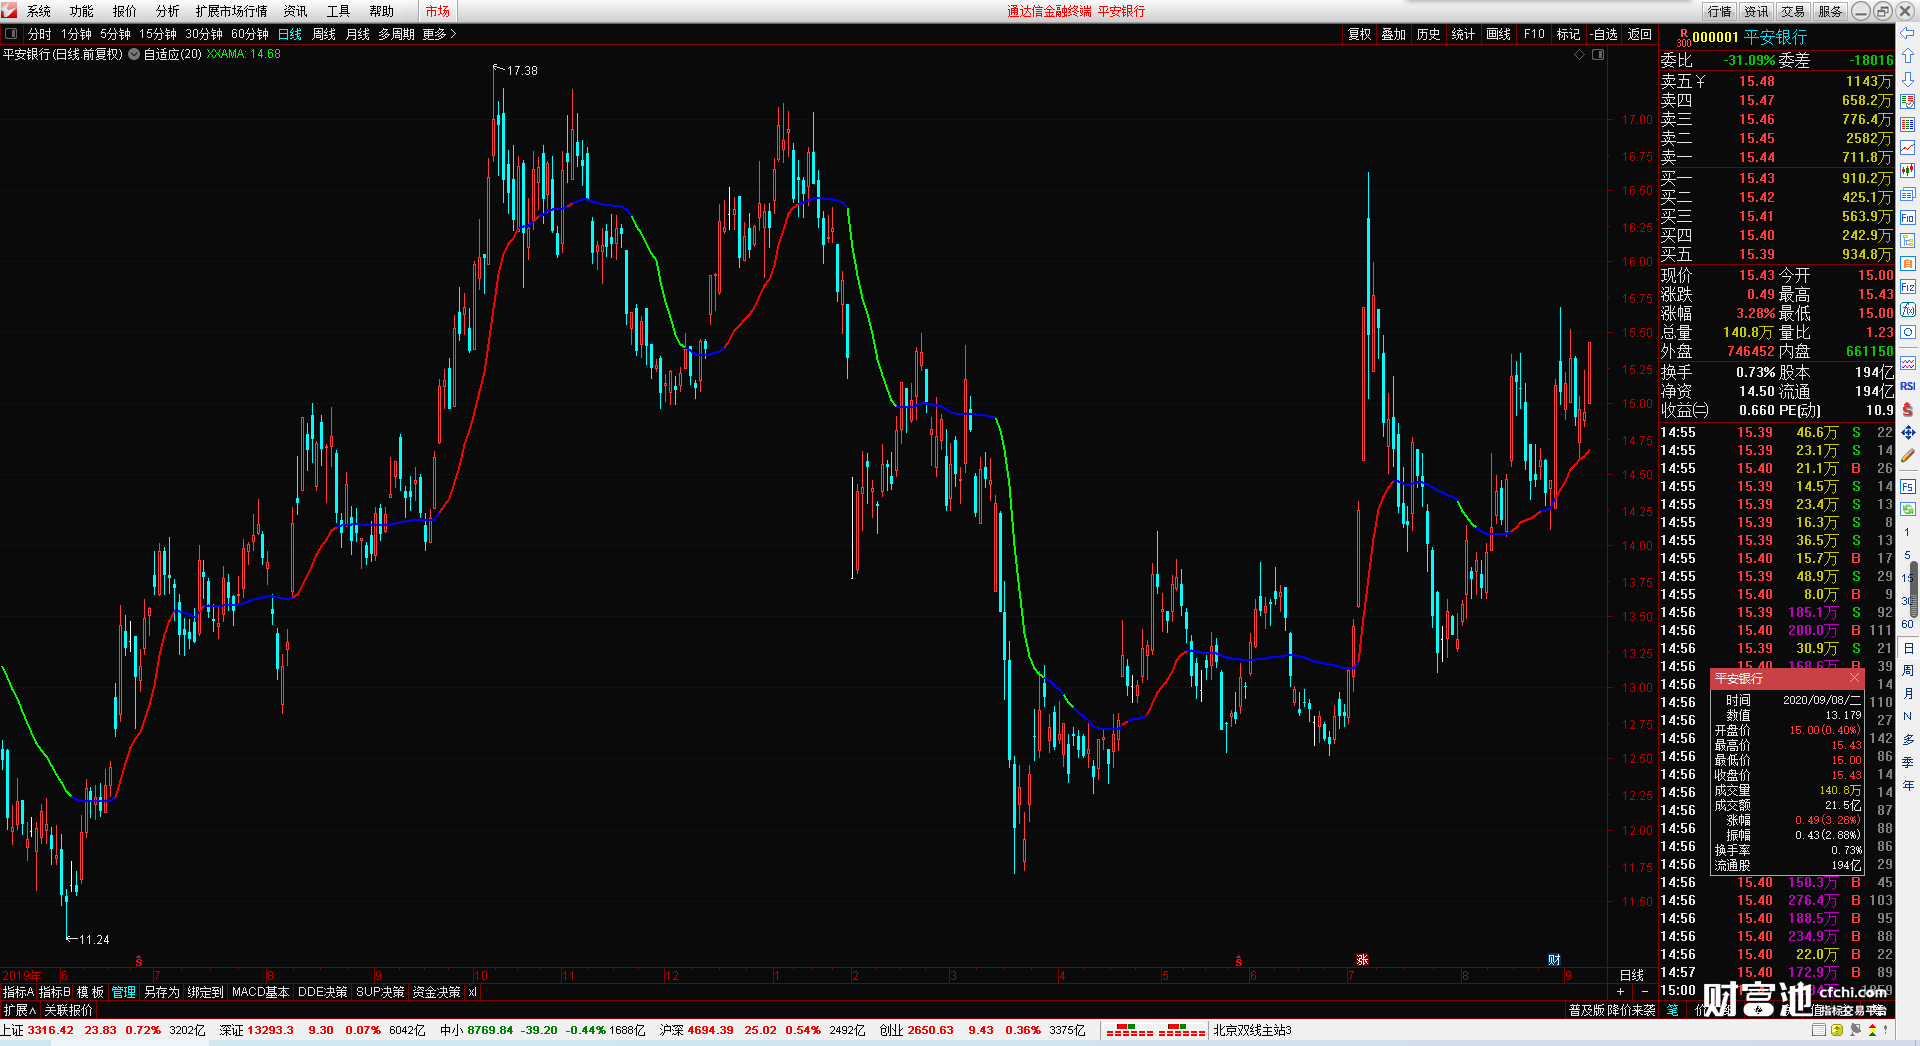Screen dimensions: 1920x1046
Task: Click the wavy lines indicator sidebar icon
Action: [x=1907, y=362]
